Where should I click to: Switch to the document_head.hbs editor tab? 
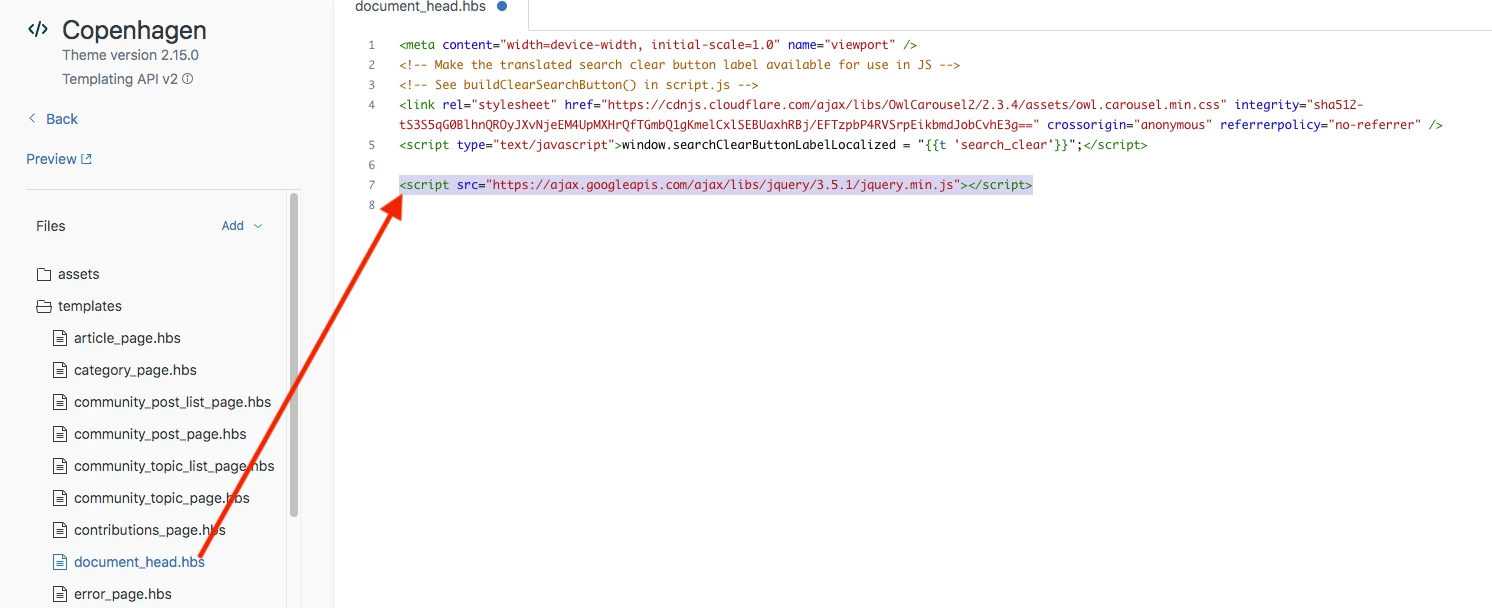[x=431, y=8]
